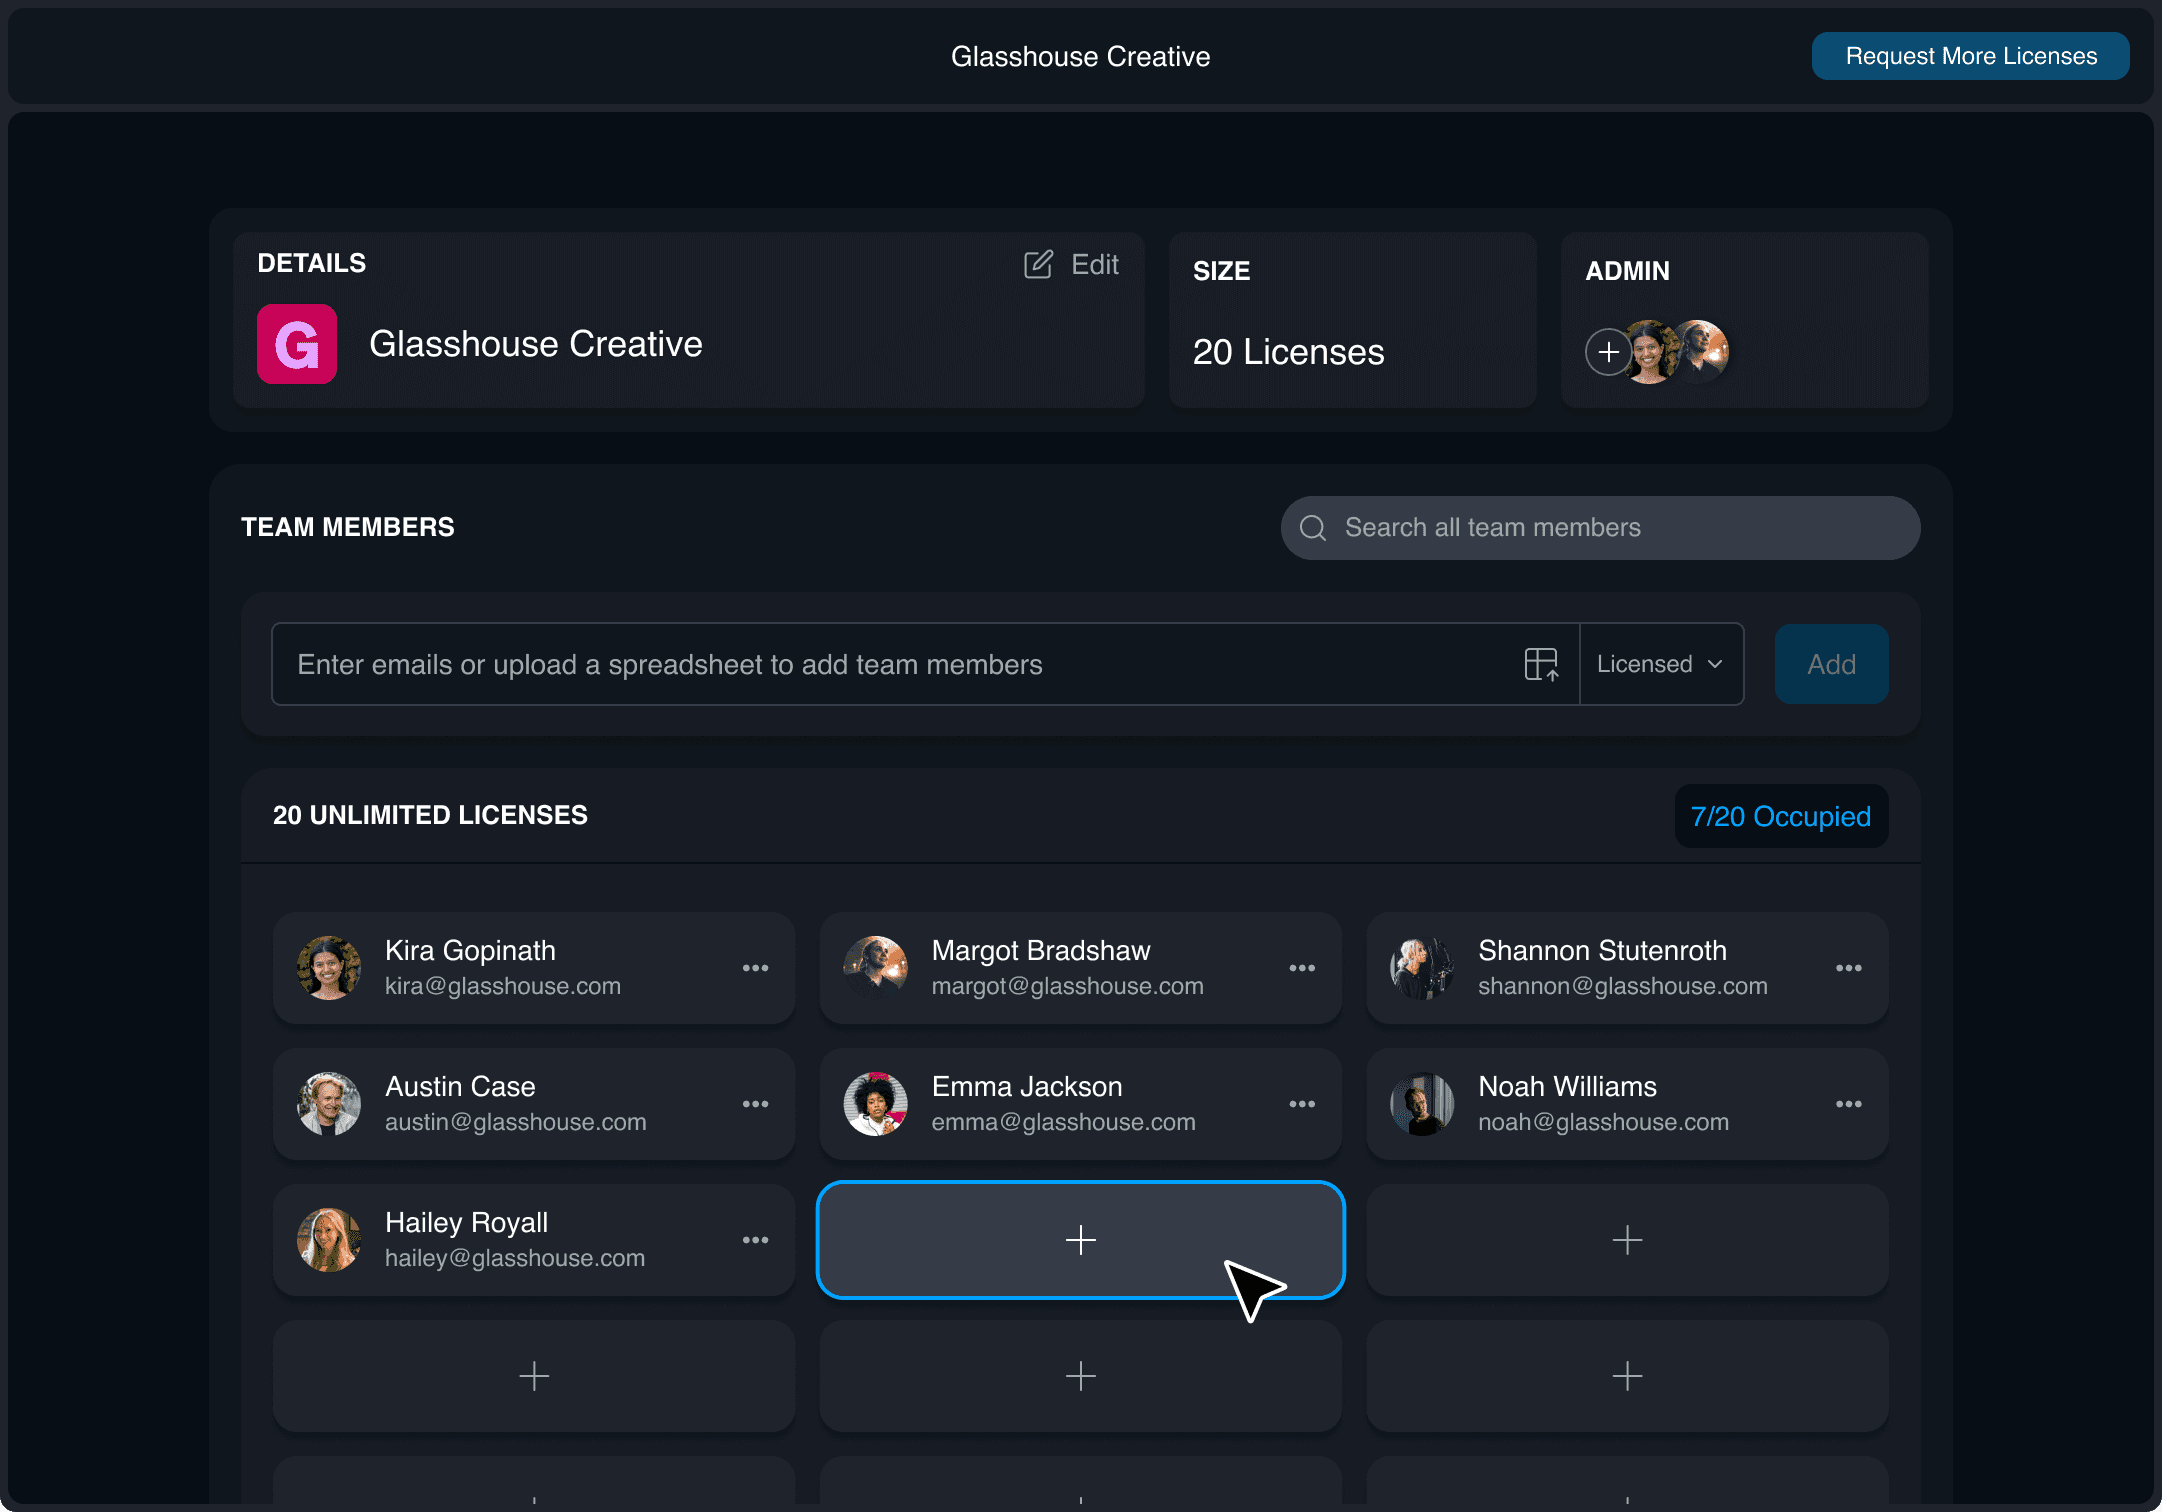The height and width of the screenshot is (1512, 2162).
Task: Open Noah Williams' ellipsis menu
Action: click(x=1848, y=1104)
